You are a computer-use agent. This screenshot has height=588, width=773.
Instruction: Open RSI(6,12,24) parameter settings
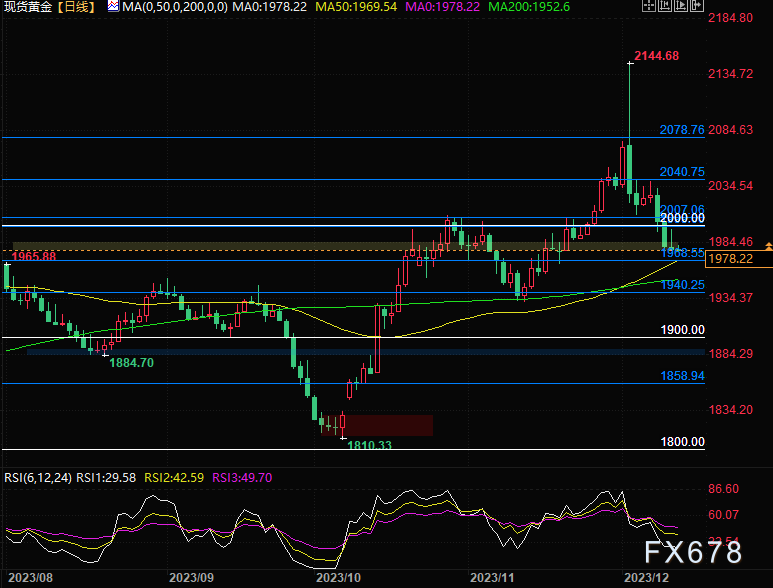click(38, 477)
